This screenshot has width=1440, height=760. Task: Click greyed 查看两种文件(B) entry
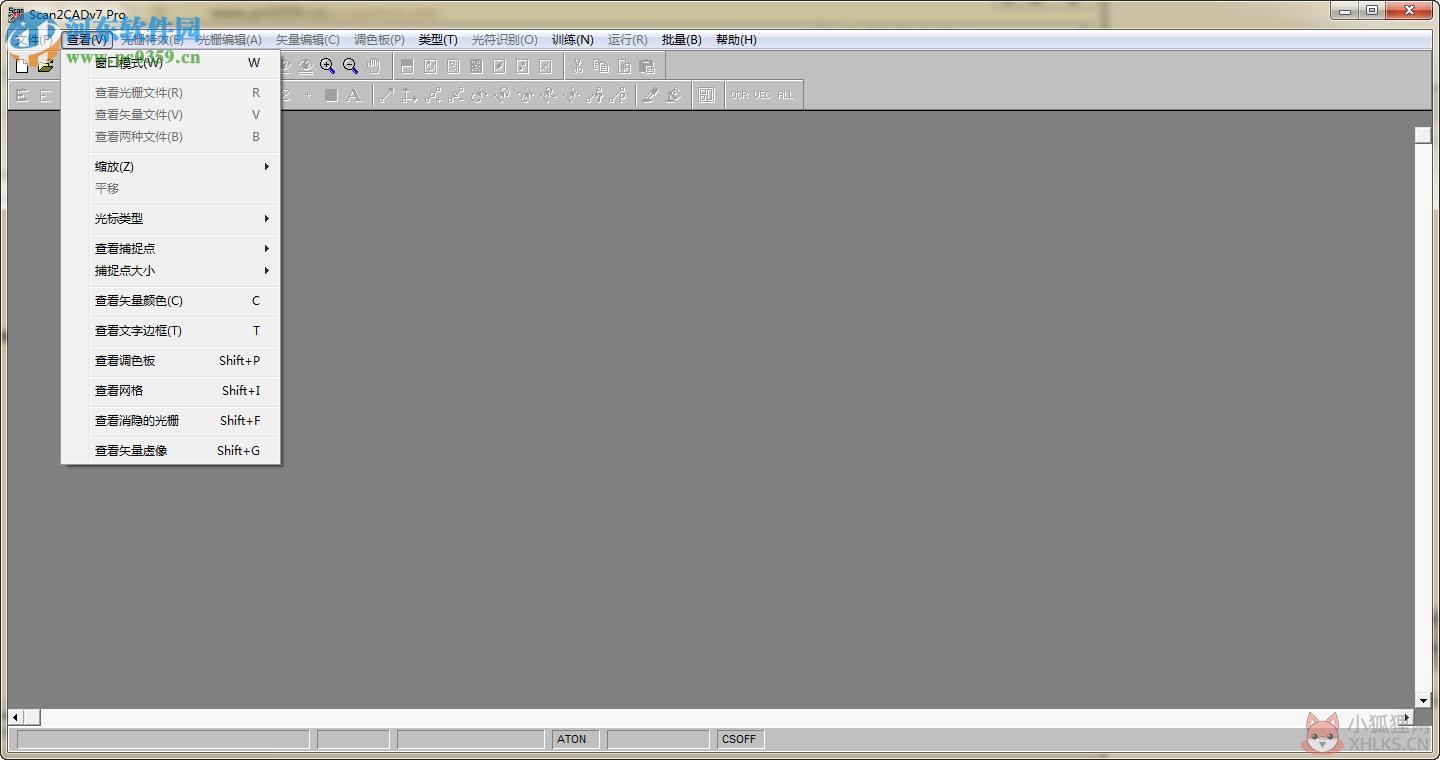coord(171,137)
